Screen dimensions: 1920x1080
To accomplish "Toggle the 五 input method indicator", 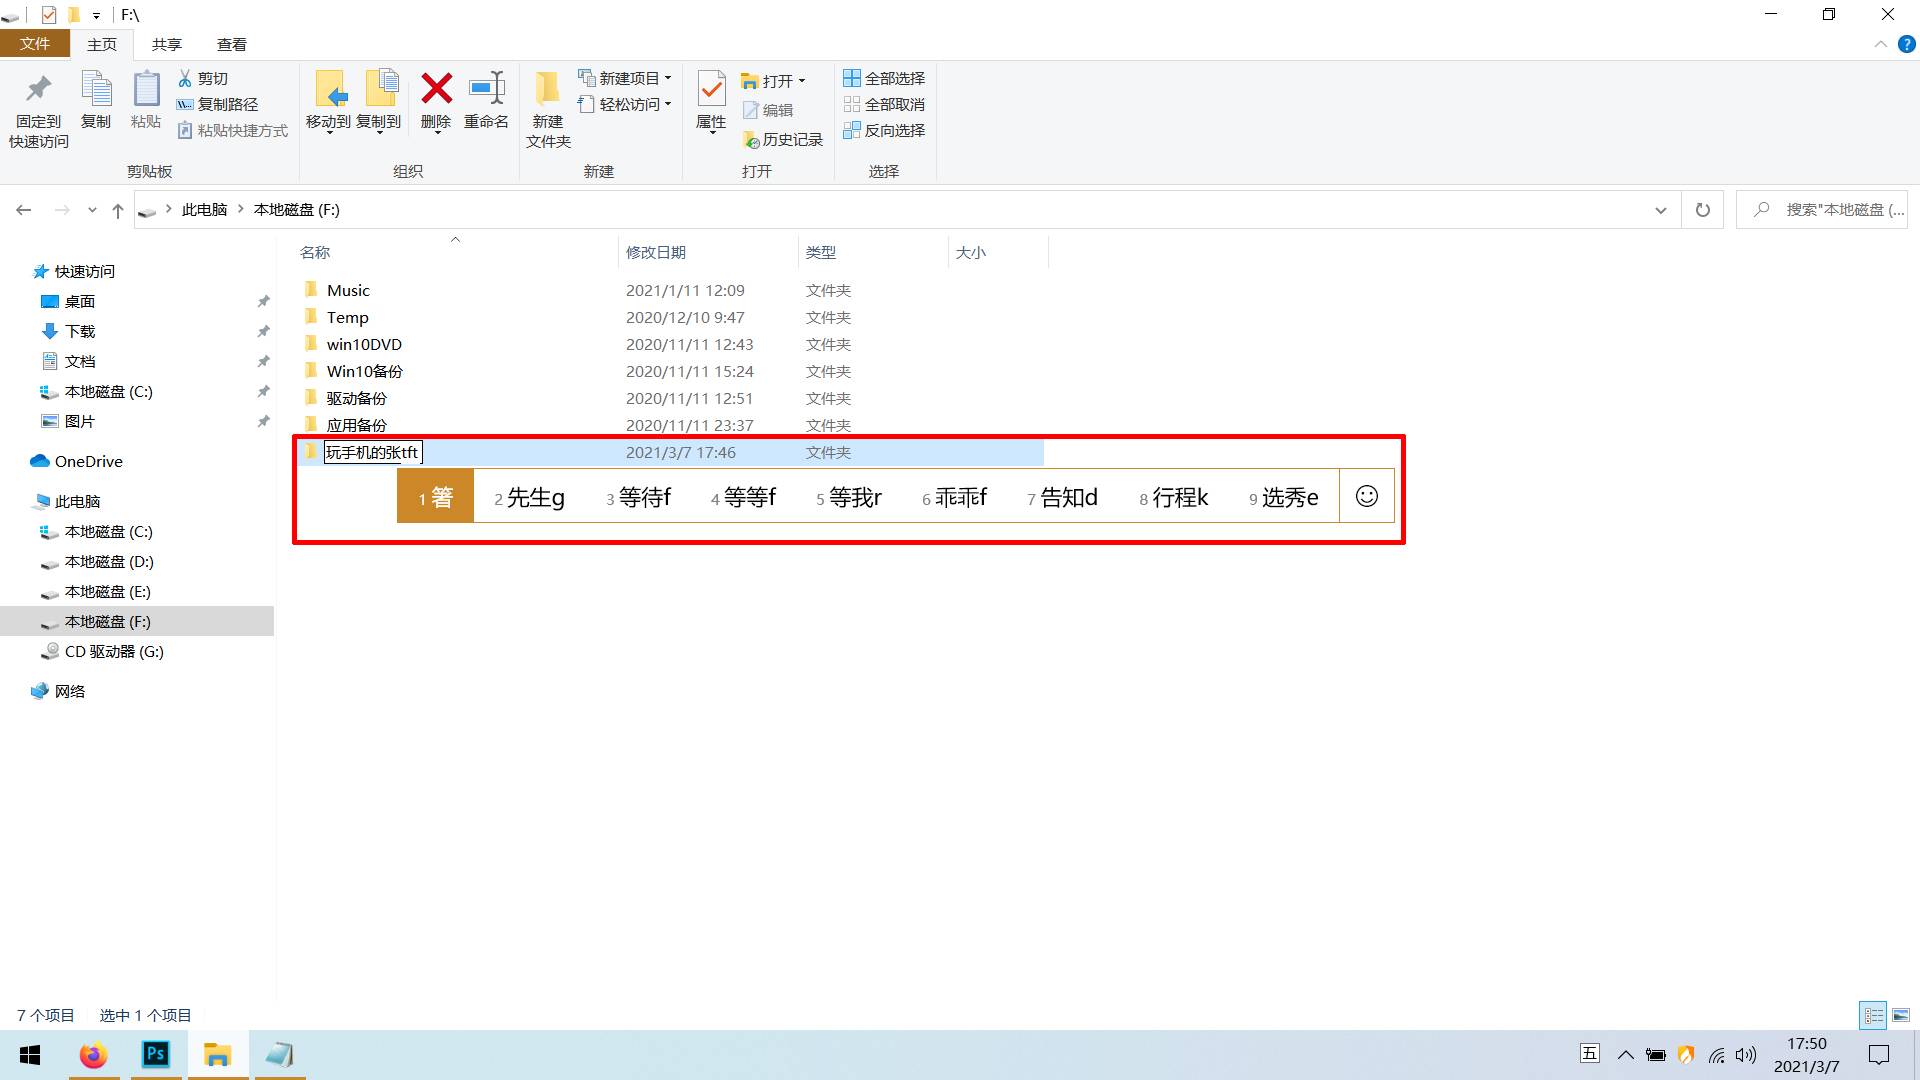I will click(x=1589, y=1053).
